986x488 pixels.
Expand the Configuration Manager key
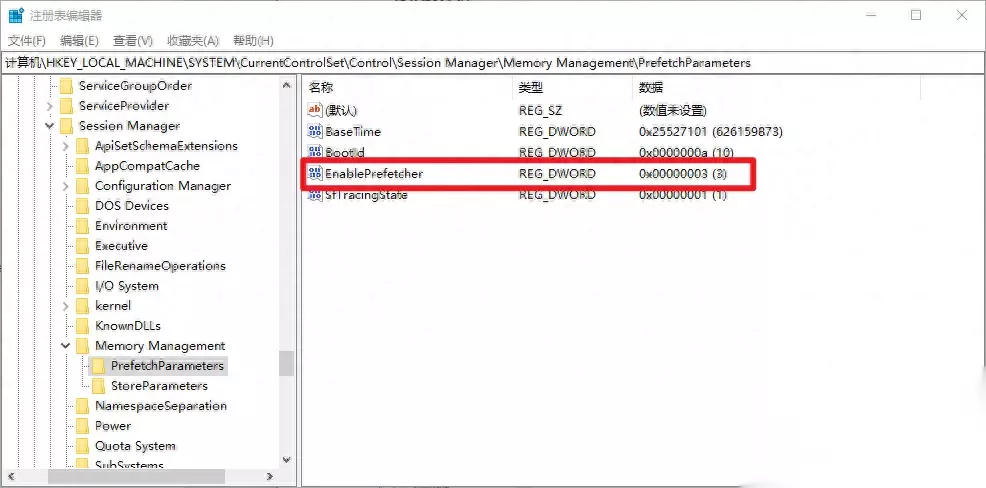pos(66,186)
